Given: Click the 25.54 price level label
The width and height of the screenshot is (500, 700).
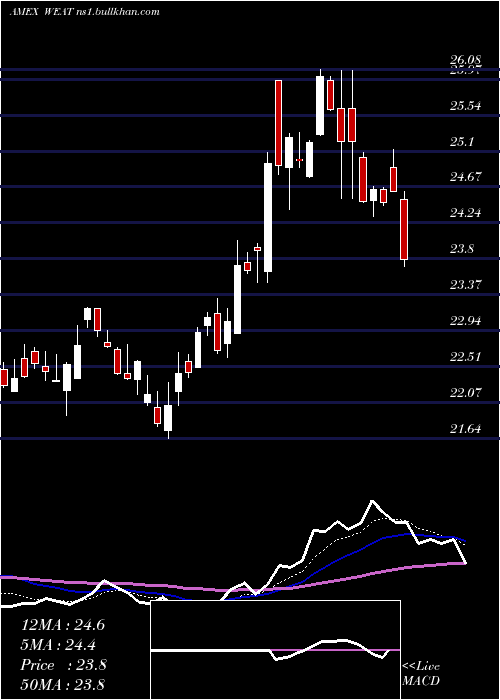Looking at the screenshot, I should (x=466, y=106).
